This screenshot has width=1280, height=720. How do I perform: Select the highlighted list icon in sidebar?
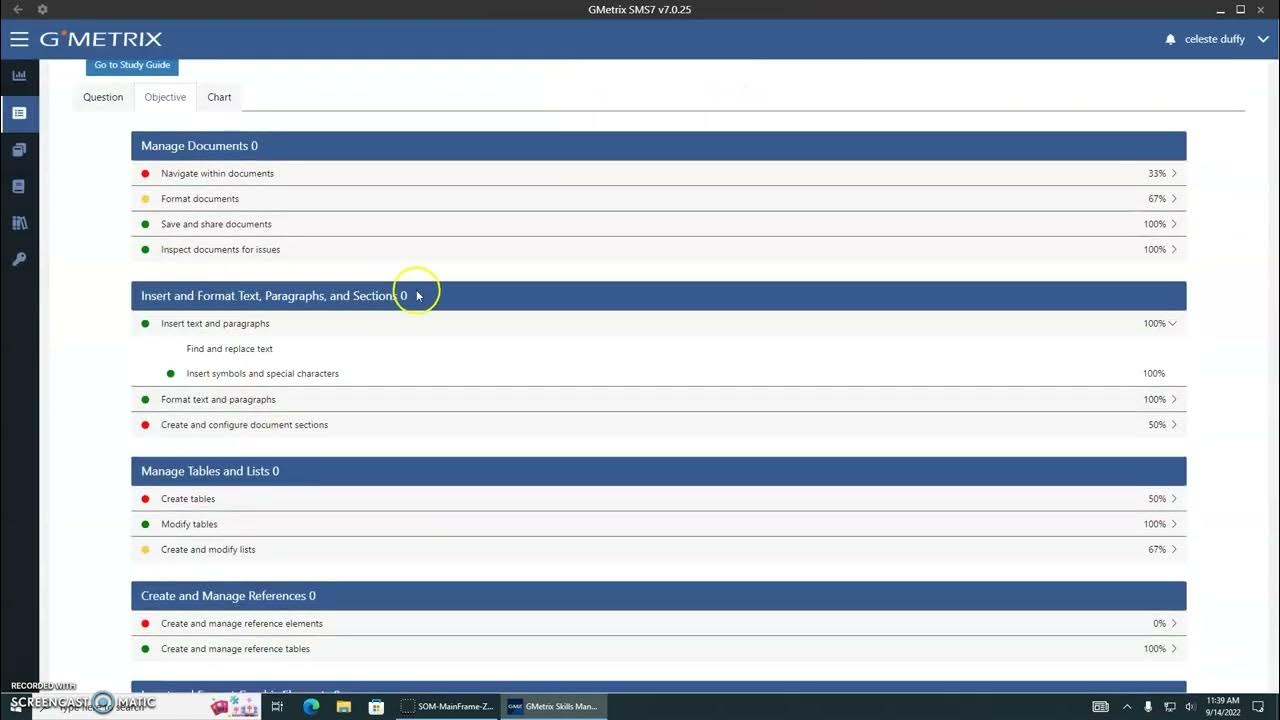click(19, 113)
